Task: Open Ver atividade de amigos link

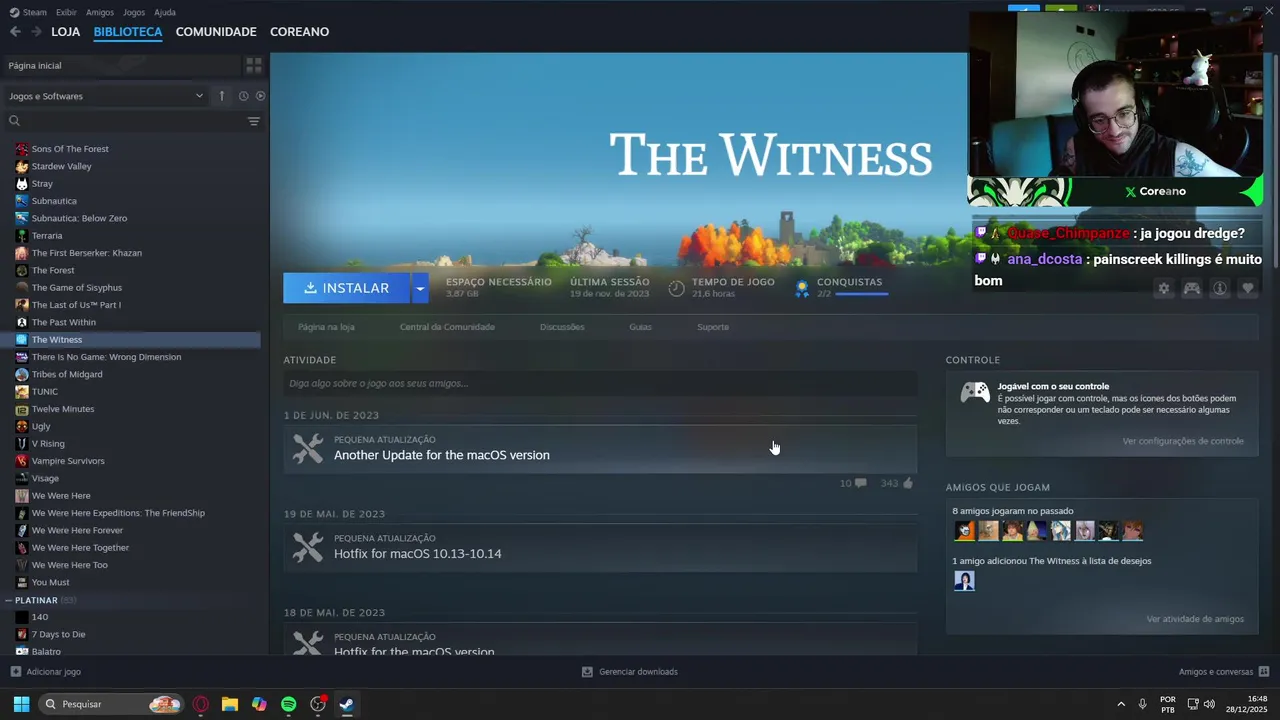Action: coord(1195,619)
